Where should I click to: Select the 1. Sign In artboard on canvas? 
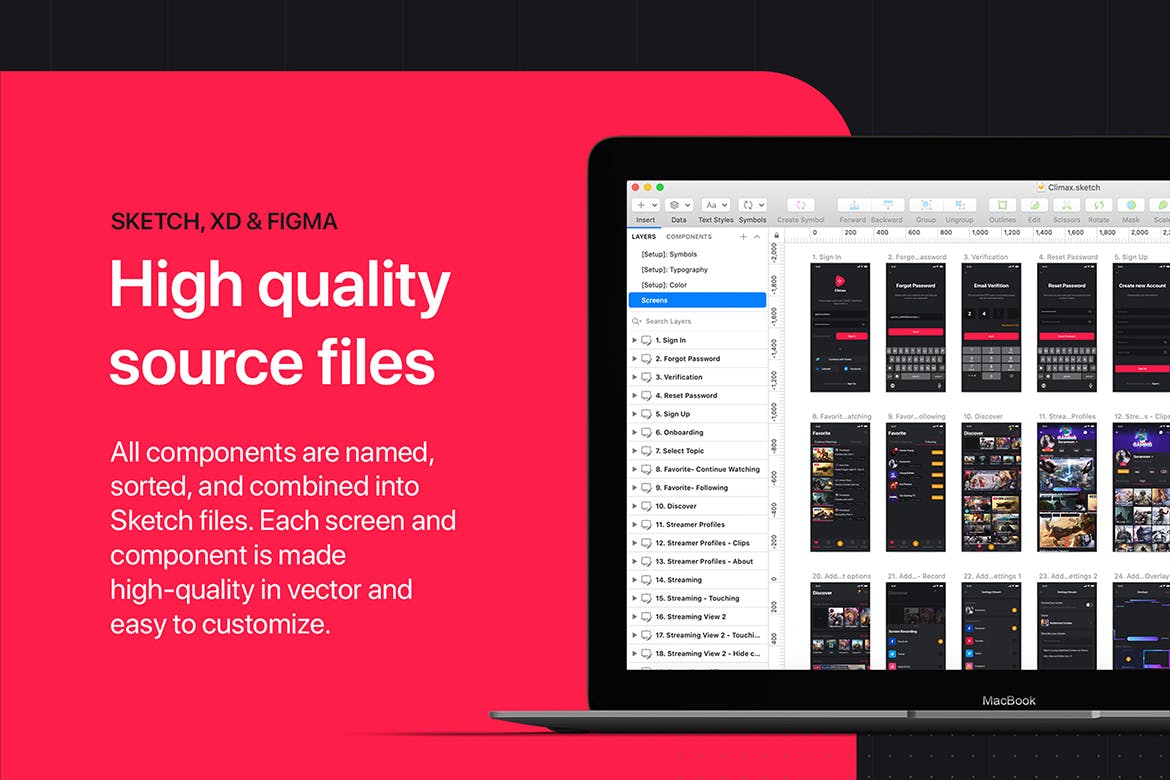(840, 327)
